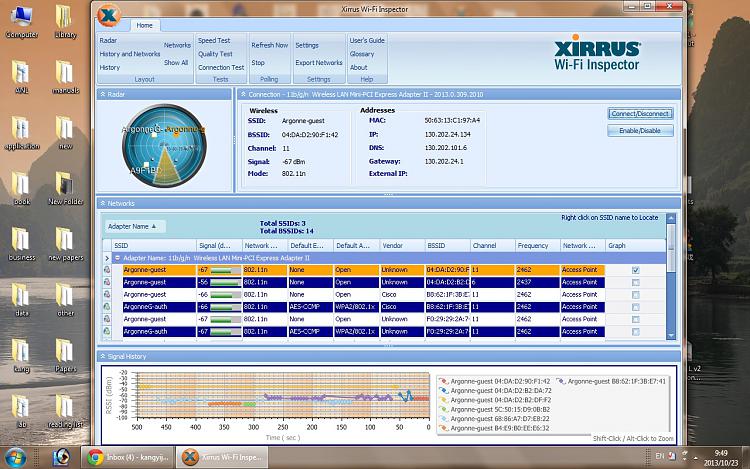Click network icon beside Argonne-guest signal -56 row
The image size is (750, 469).
[x=107, y=282]
